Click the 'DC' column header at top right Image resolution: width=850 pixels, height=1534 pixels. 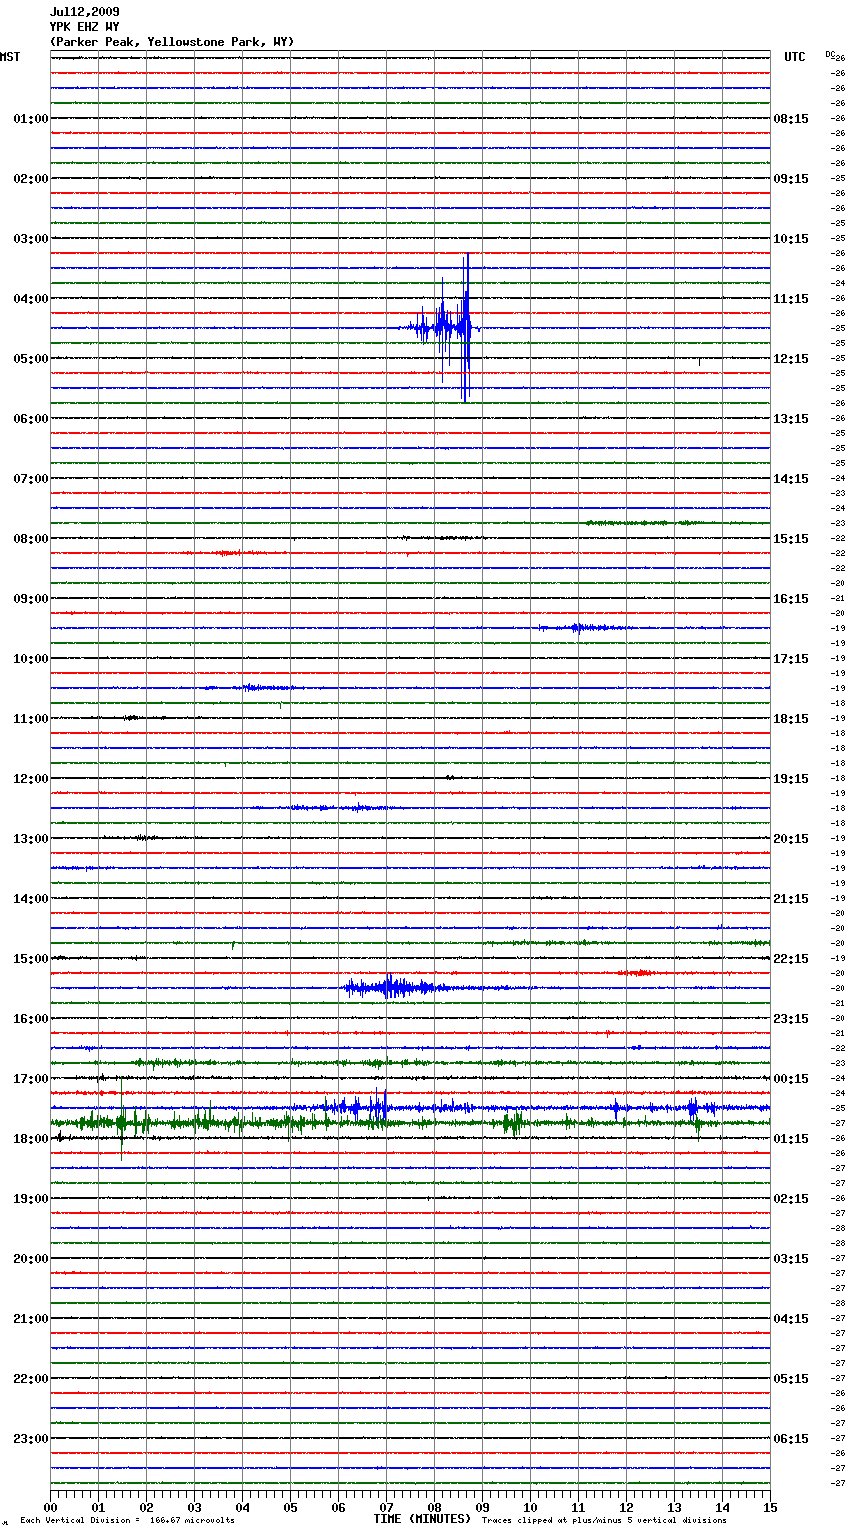coord(830,54)
